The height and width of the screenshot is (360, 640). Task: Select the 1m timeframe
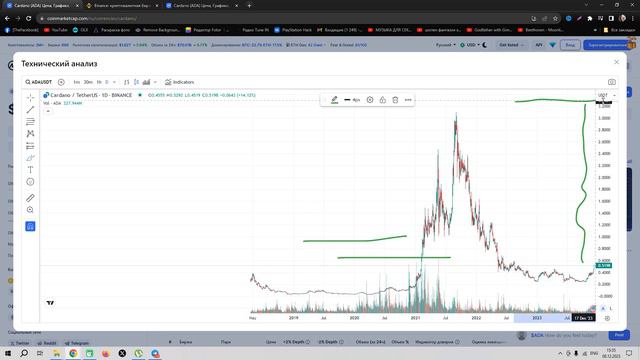coord(76,82)
